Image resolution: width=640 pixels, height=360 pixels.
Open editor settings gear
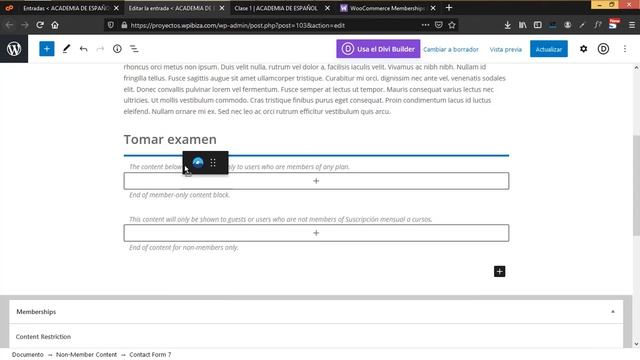584,49
